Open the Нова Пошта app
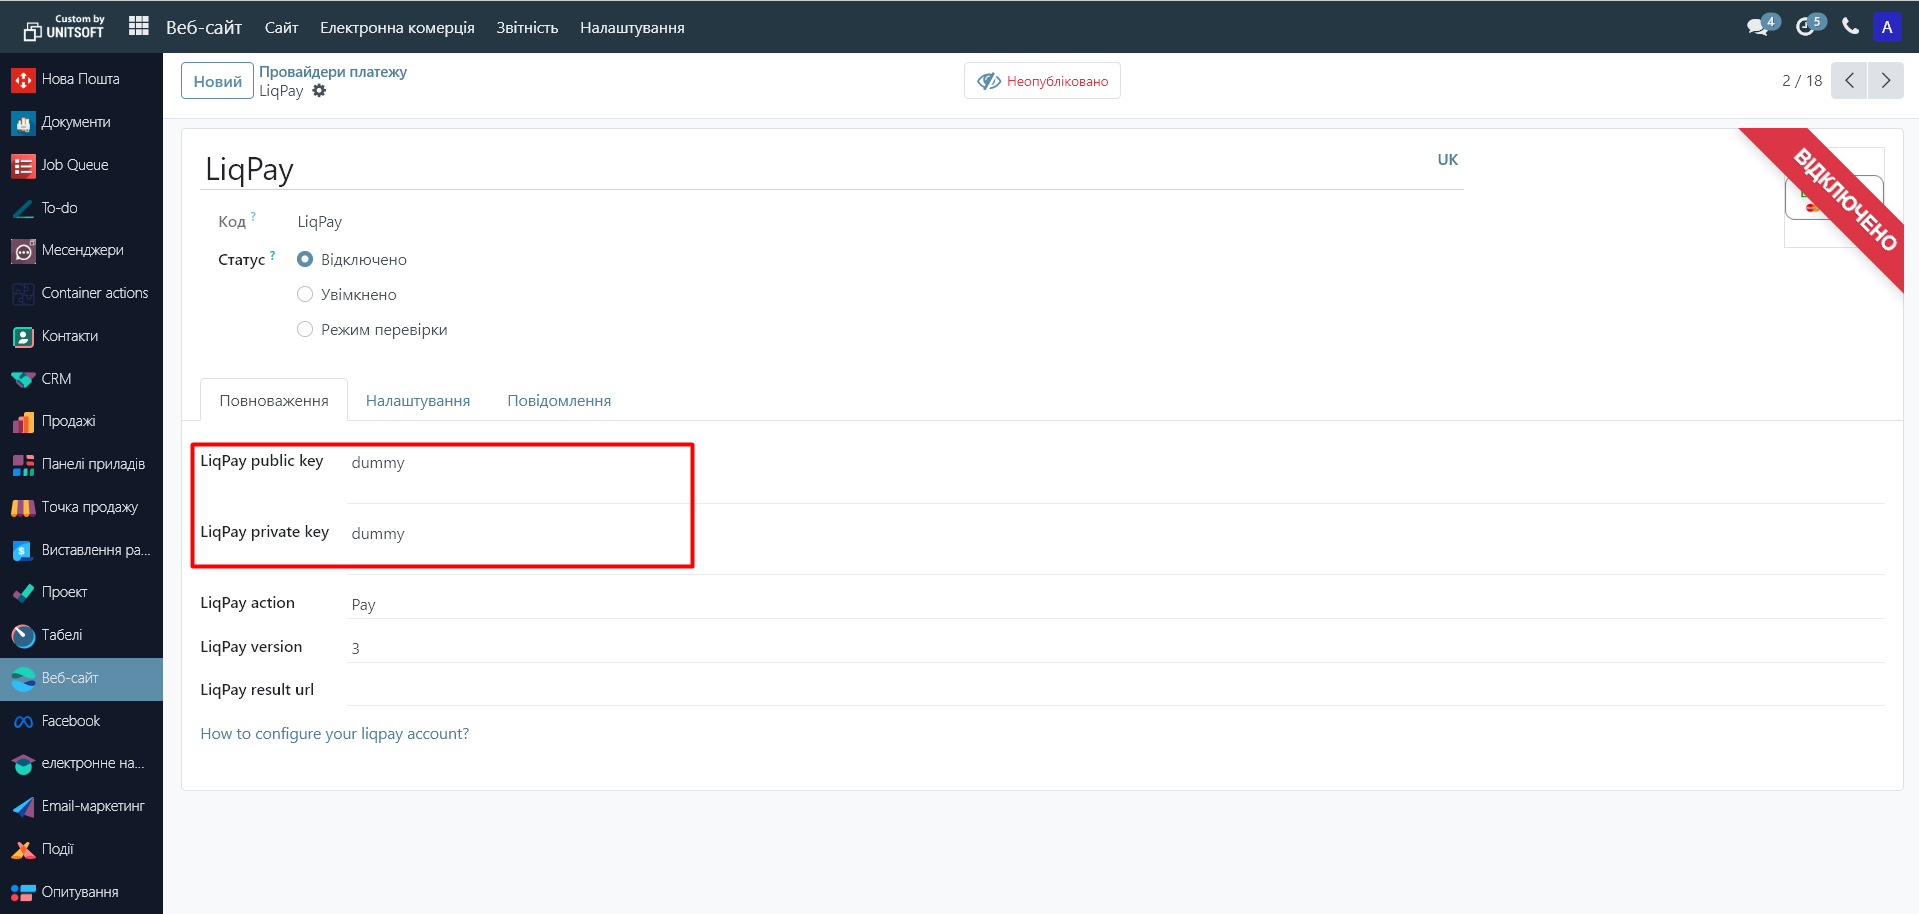The image size is (1919, 914). [80, 79]
